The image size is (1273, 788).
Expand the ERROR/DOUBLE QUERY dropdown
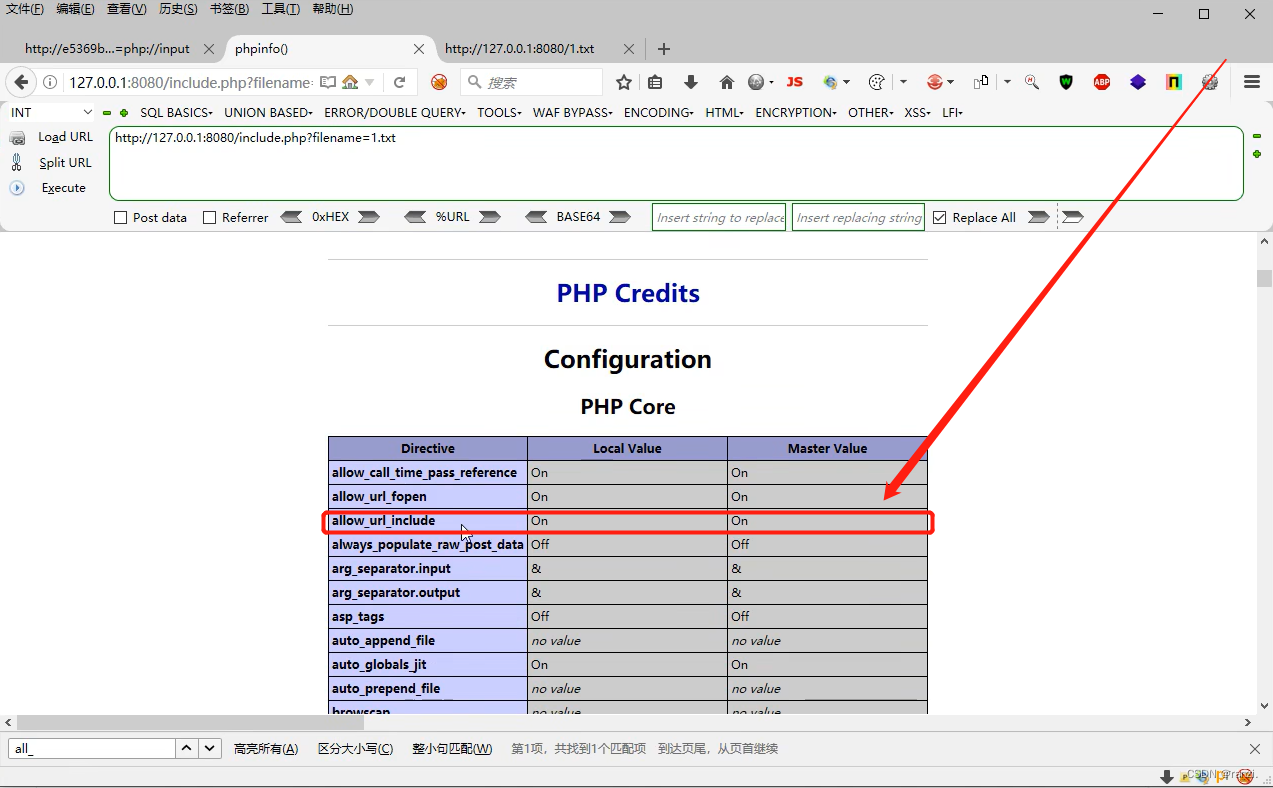[394, 112]
